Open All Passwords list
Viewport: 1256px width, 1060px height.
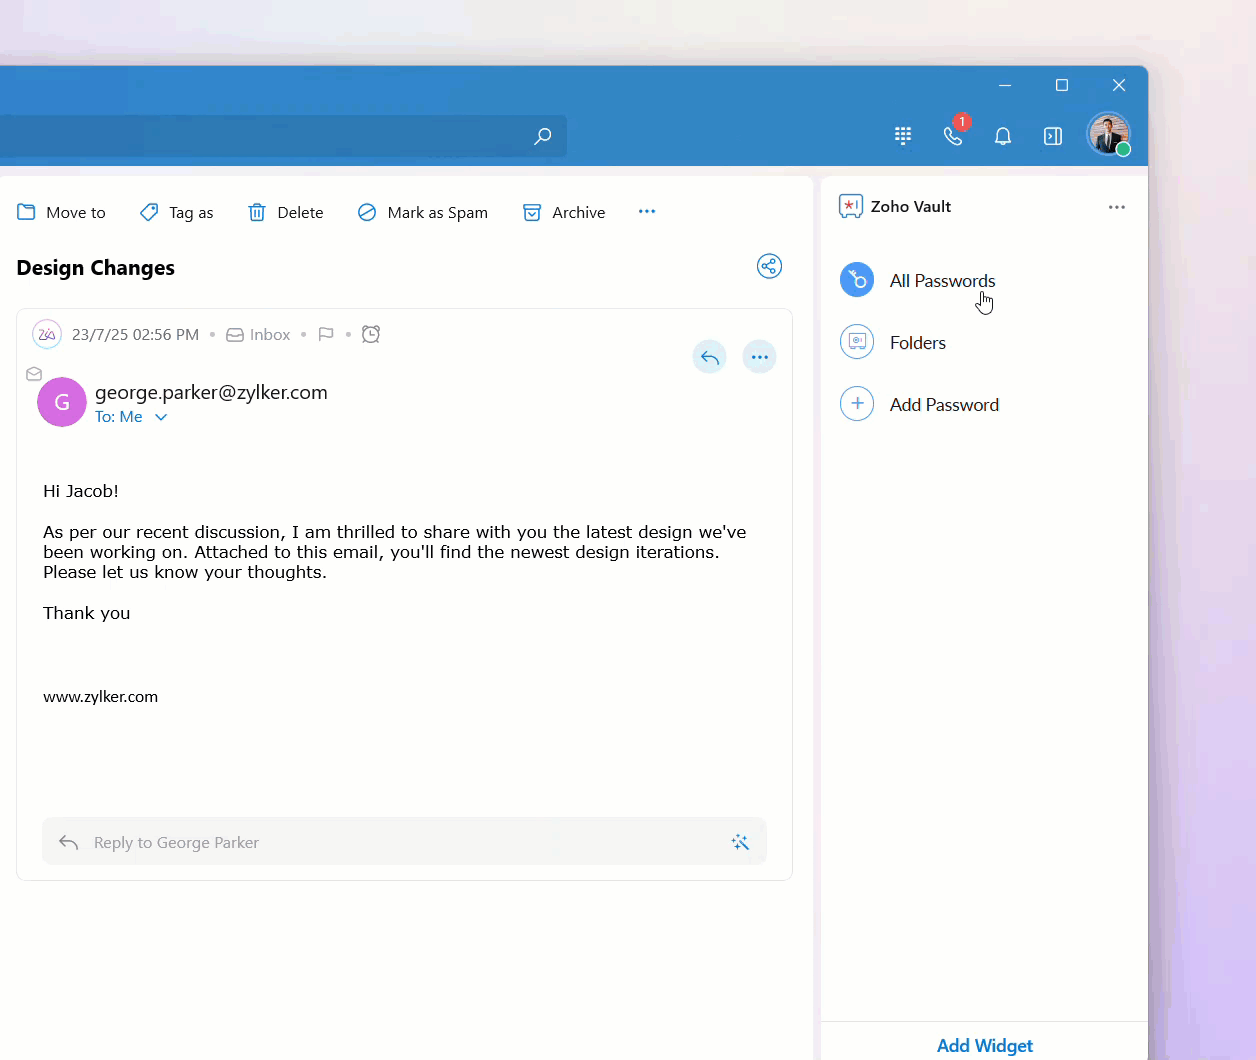pos(943,281)
